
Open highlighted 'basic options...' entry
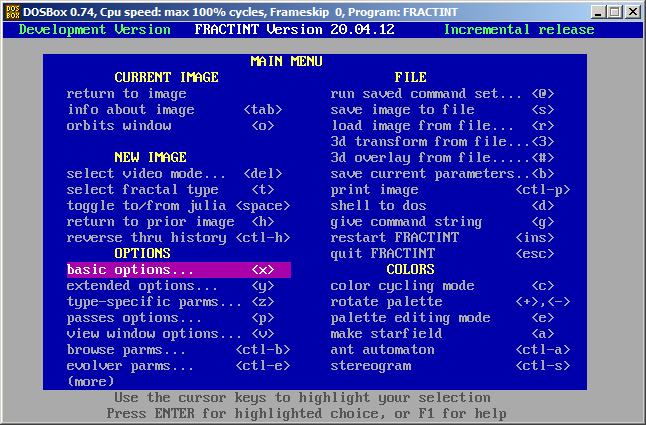pyautogui.click(x=179, y=270)
